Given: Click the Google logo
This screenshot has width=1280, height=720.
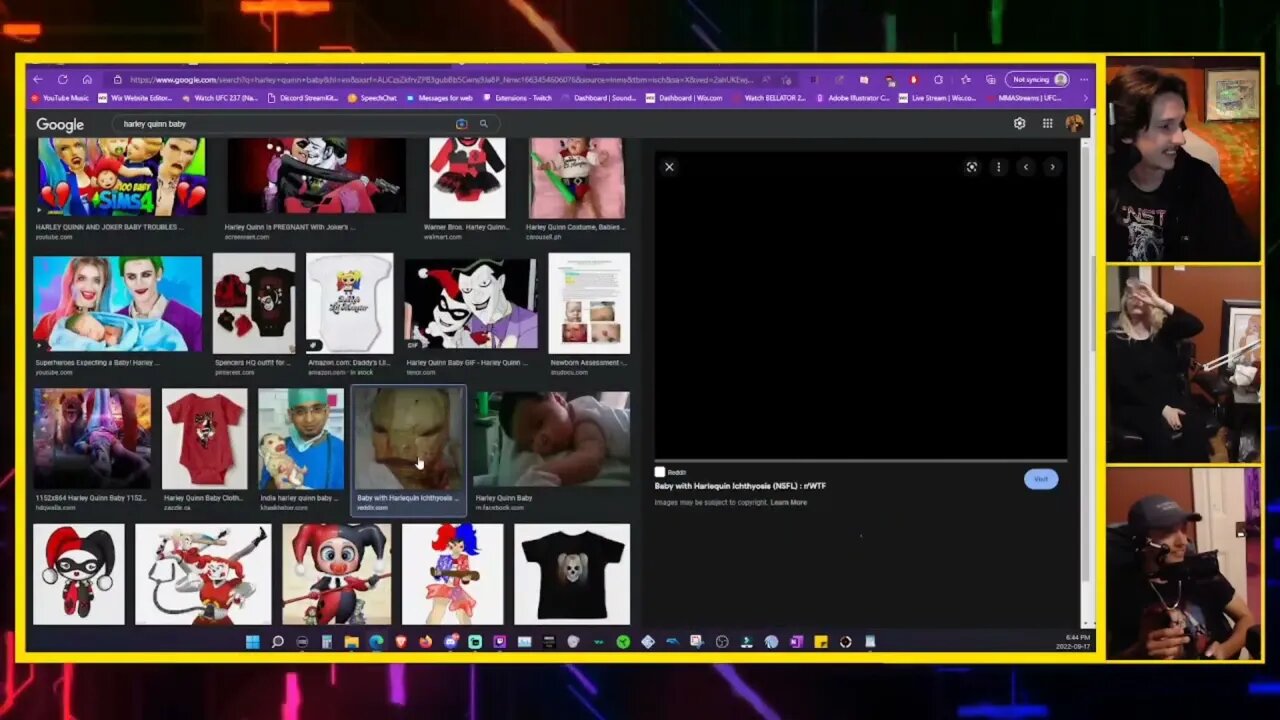Looking at the screenshot, I should [60, 125].
